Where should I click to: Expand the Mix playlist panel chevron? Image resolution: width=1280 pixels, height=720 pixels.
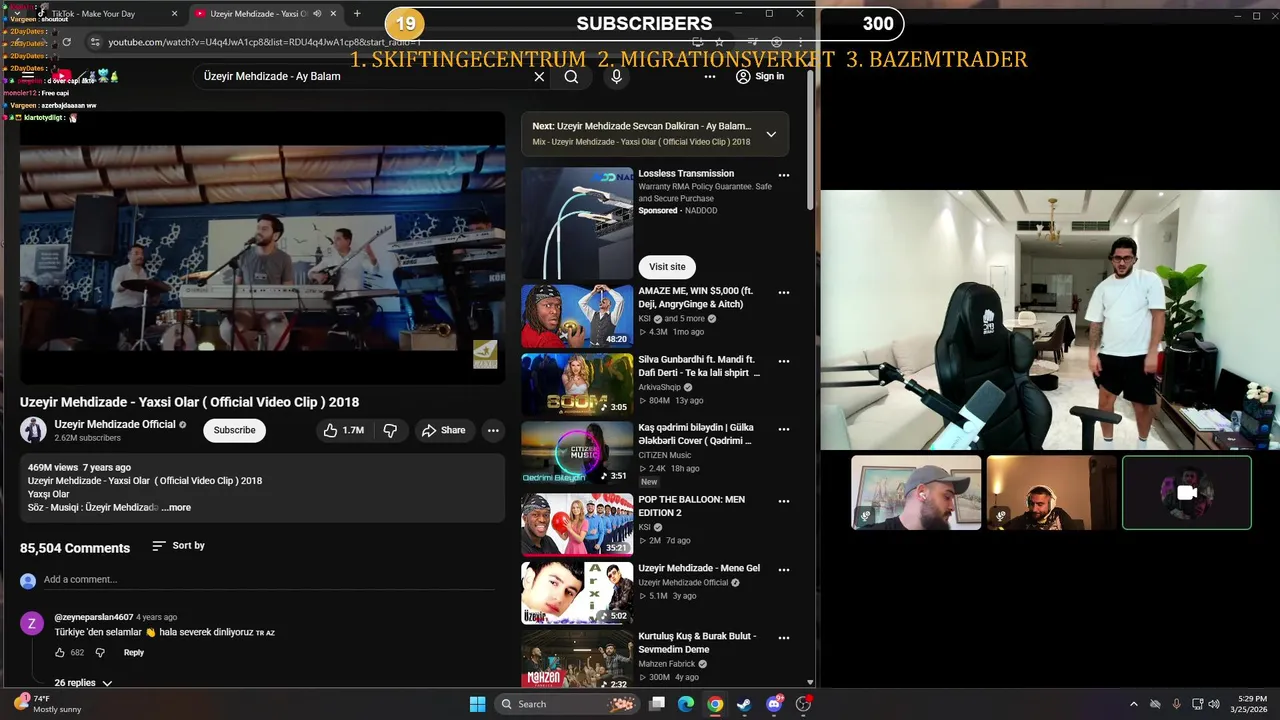[771, 134]
